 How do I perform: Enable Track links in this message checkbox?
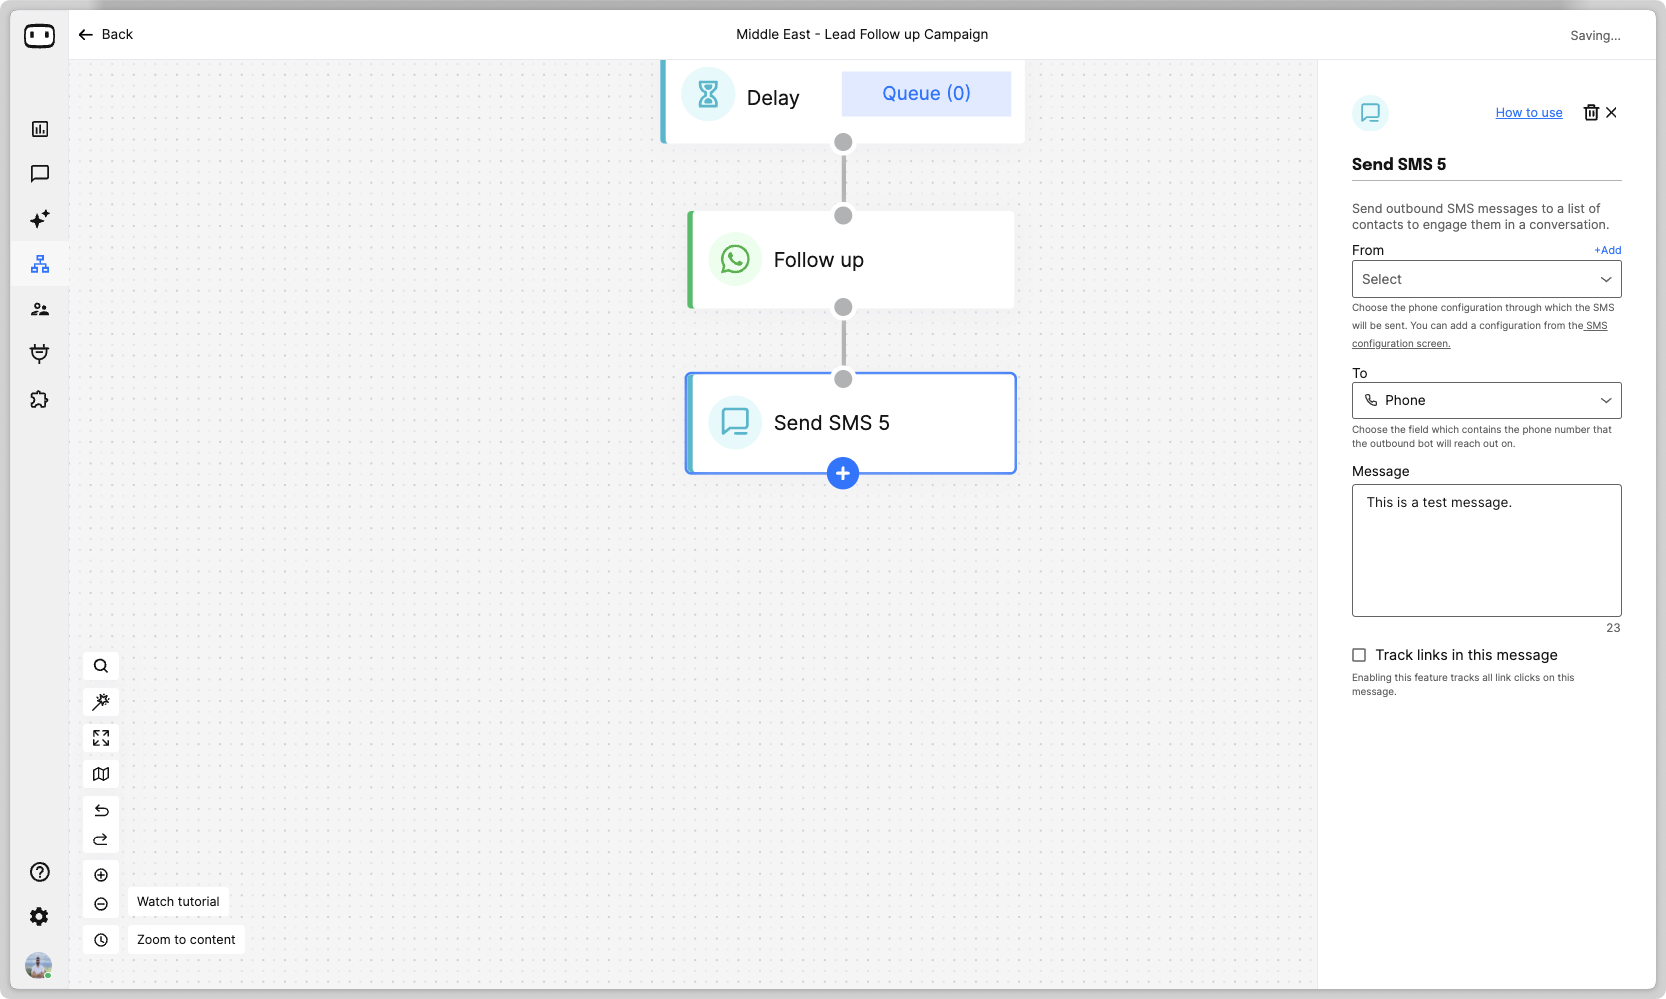click(1359, 655)
